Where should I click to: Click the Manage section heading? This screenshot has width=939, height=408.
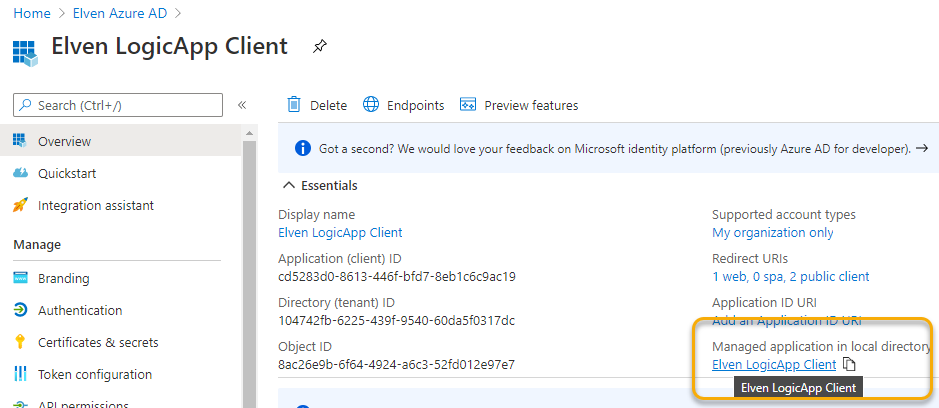[x=37, y=244]
